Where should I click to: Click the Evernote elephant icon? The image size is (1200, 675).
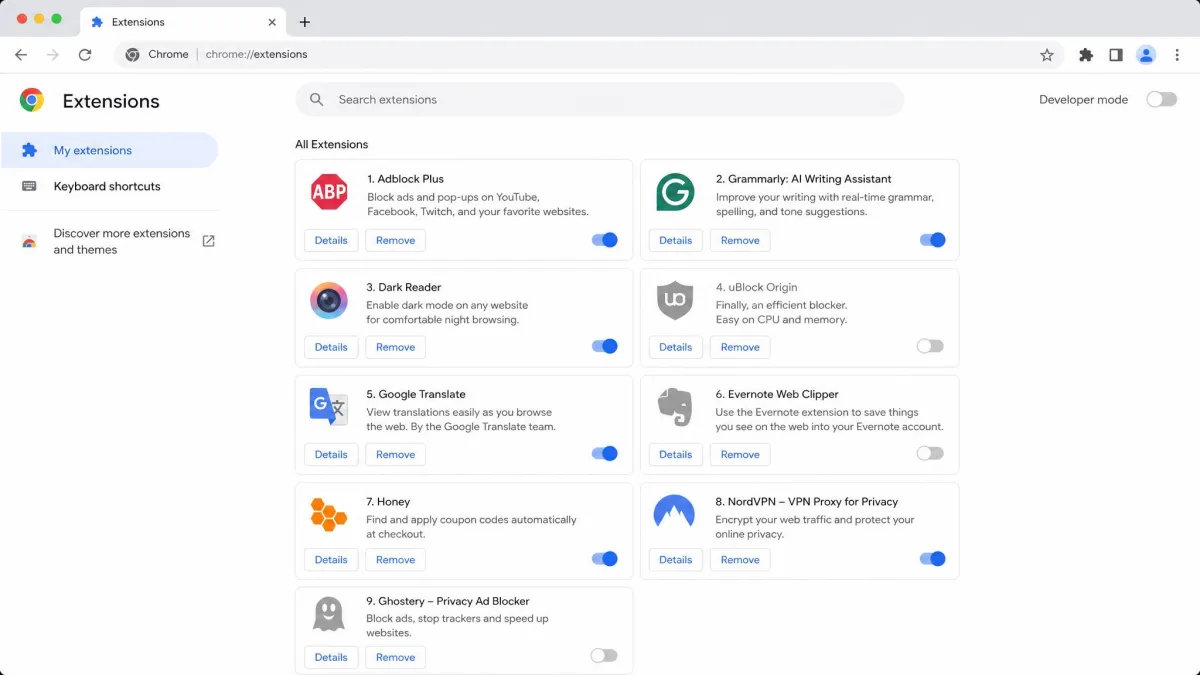point(675,407)
